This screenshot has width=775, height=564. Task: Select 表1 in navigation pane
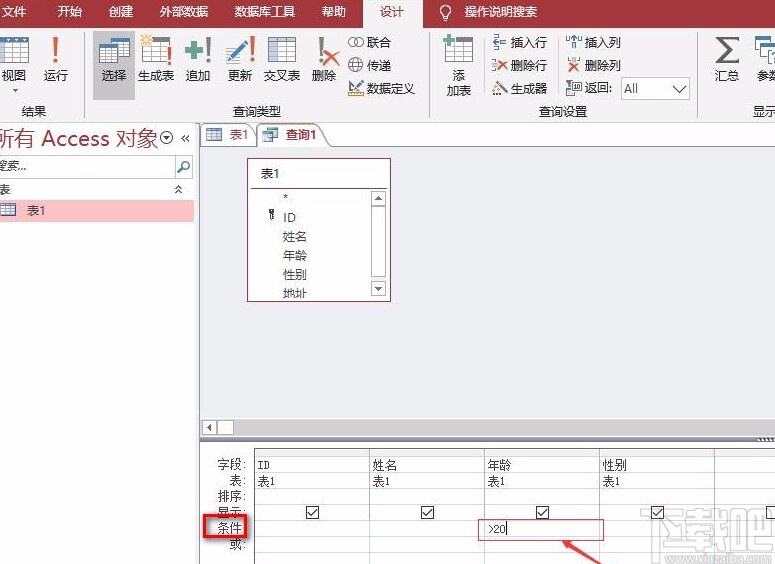tap(96, 211)
